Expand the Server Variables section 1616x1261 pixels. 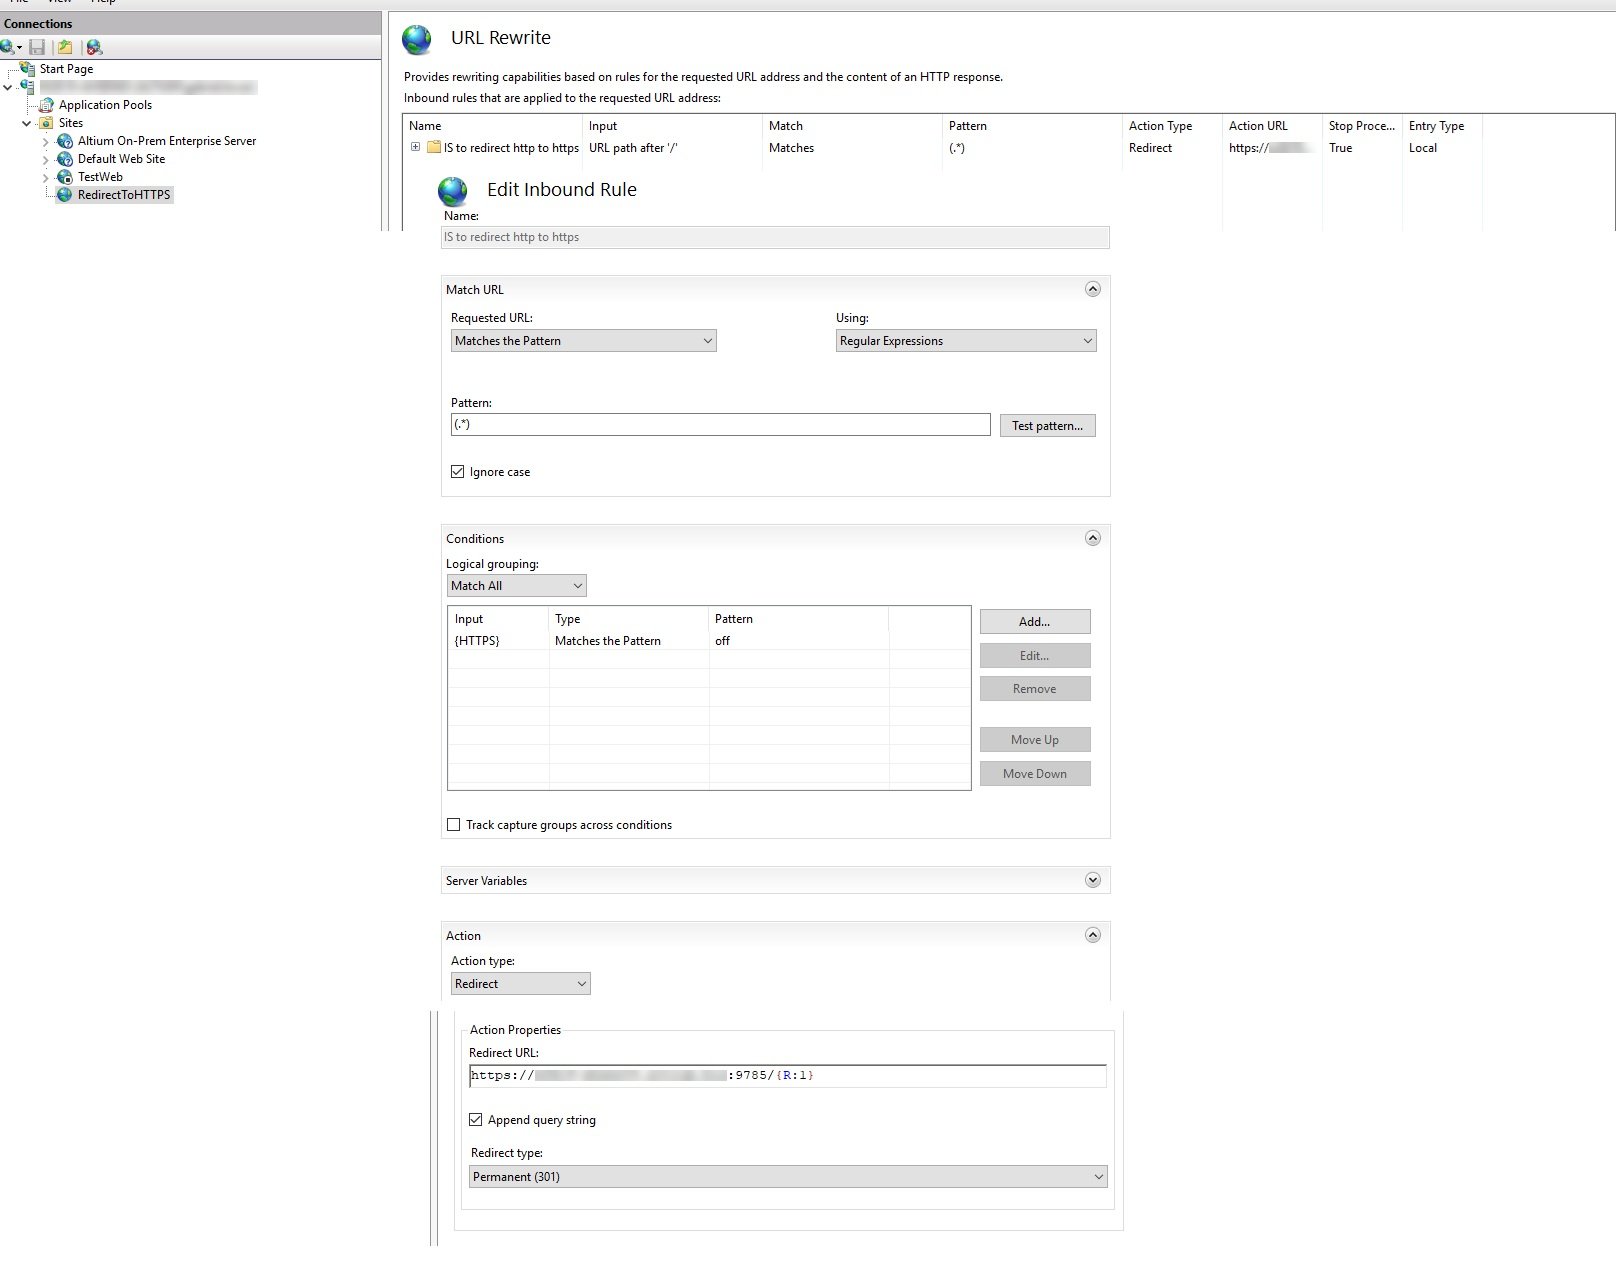1093,880
